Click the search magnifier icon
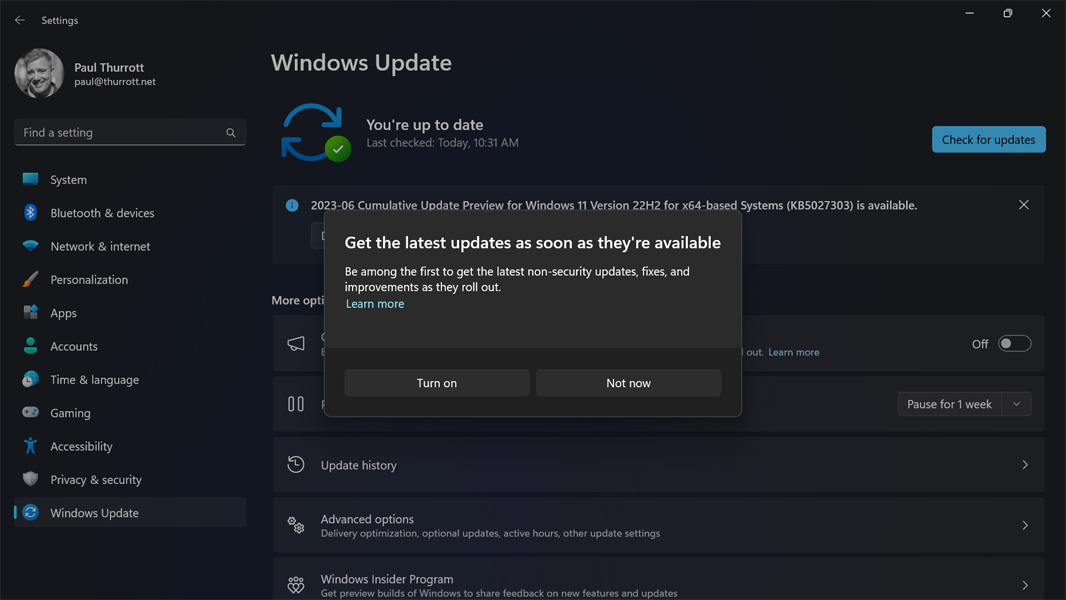Screen dimensions: 1066x600 click(230, 133)
